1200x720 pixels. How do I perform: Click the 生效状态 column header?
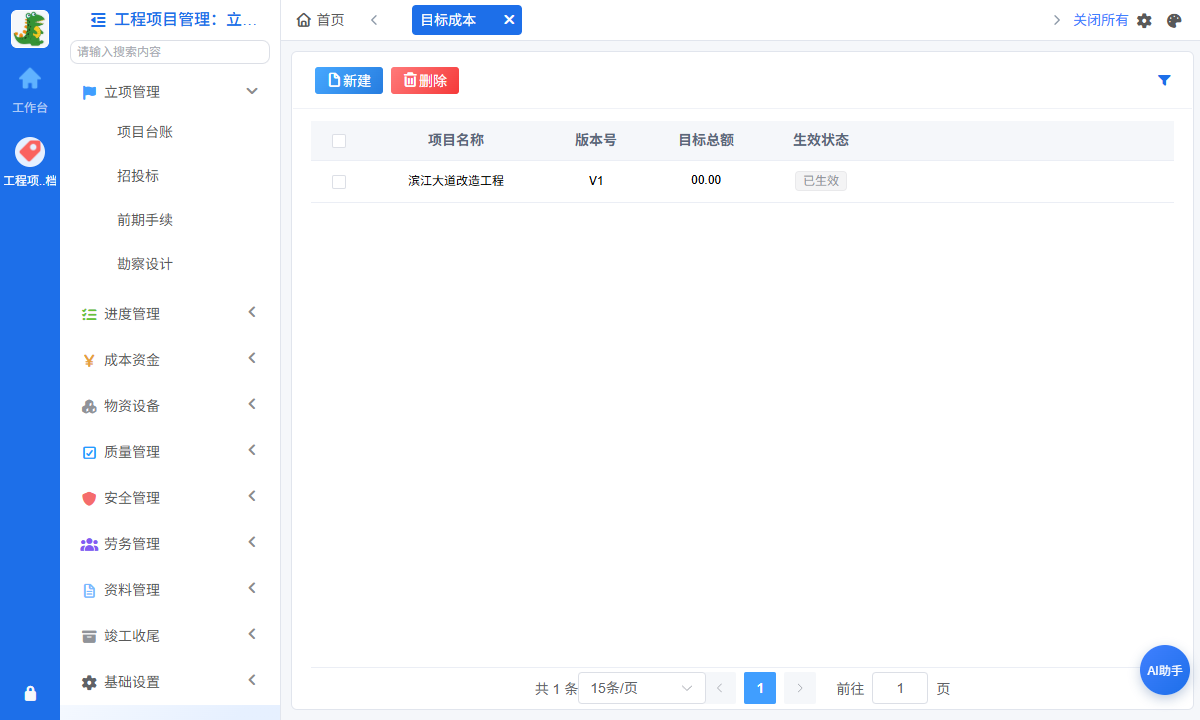(821, 140)
